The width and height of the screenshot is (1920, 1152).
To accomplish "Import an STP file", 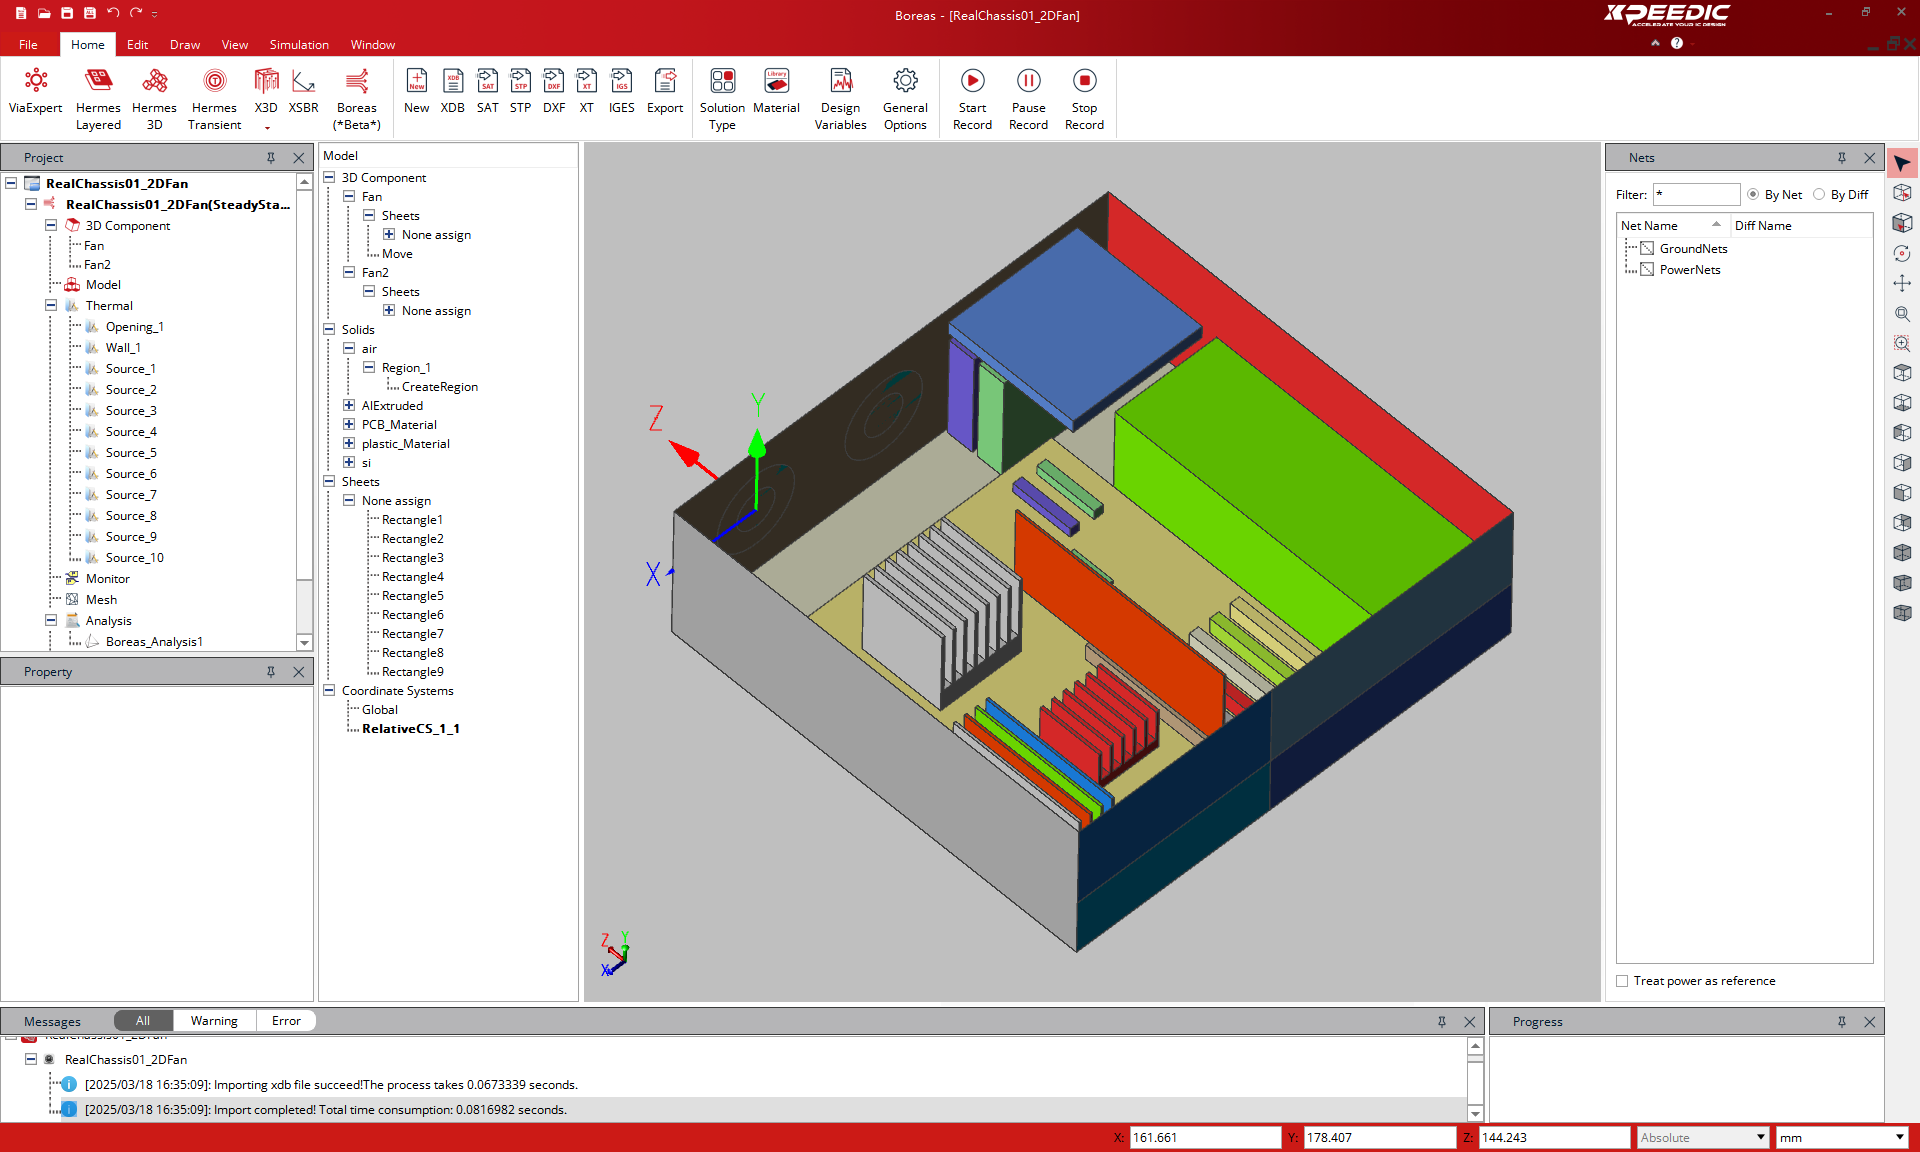I will point(520,92).
